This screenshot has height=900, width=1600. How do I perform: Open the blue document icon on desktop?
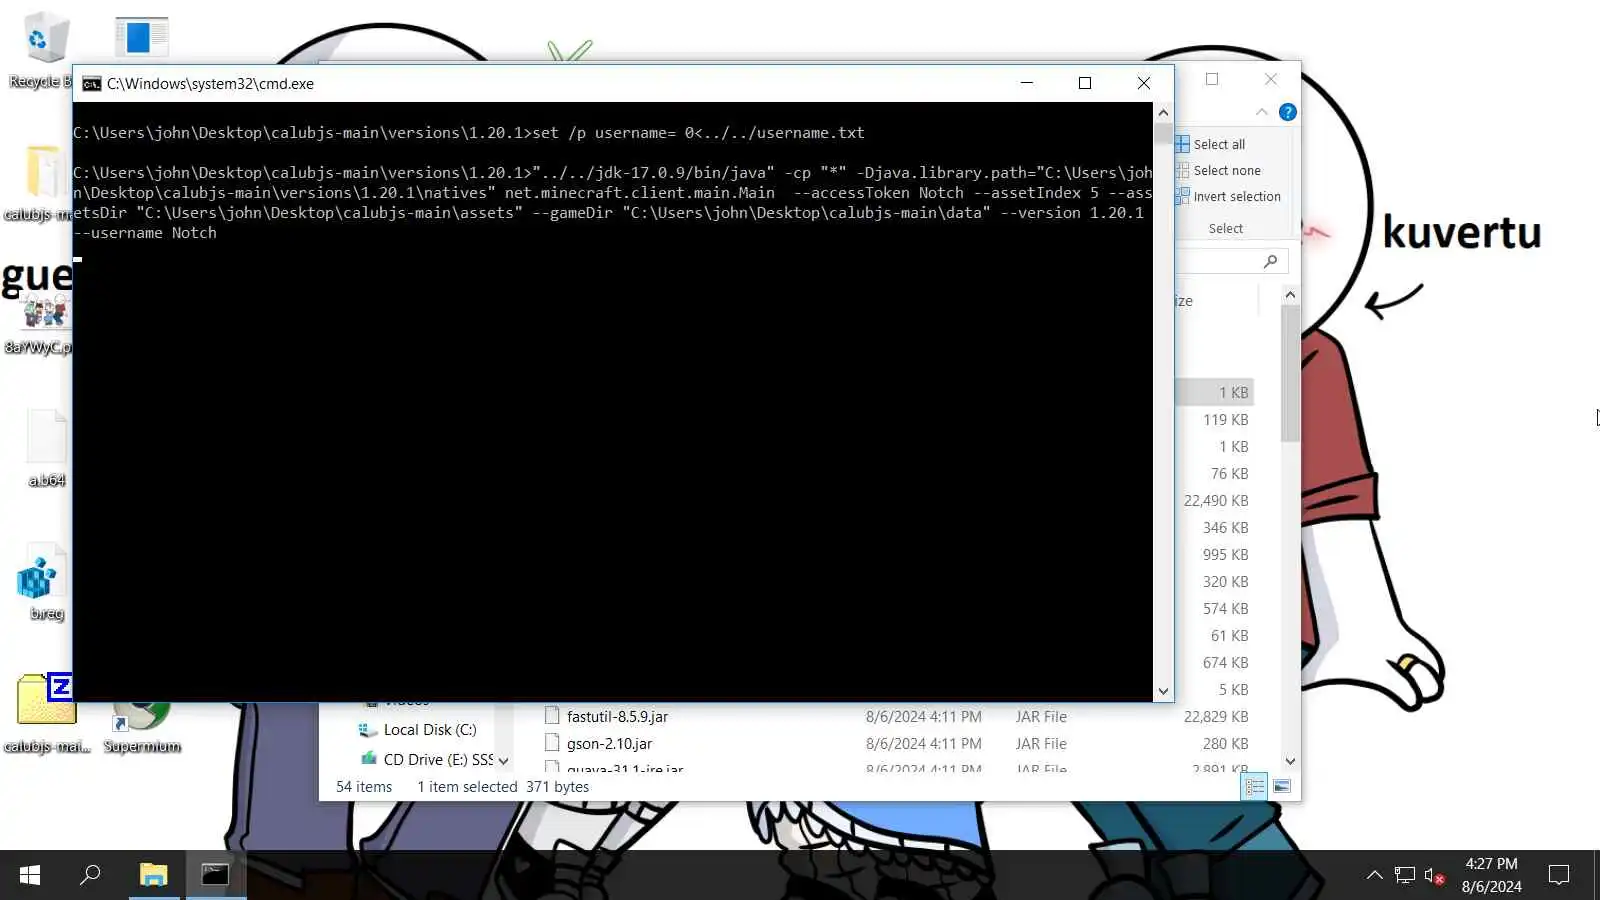[x=141, y=38]
